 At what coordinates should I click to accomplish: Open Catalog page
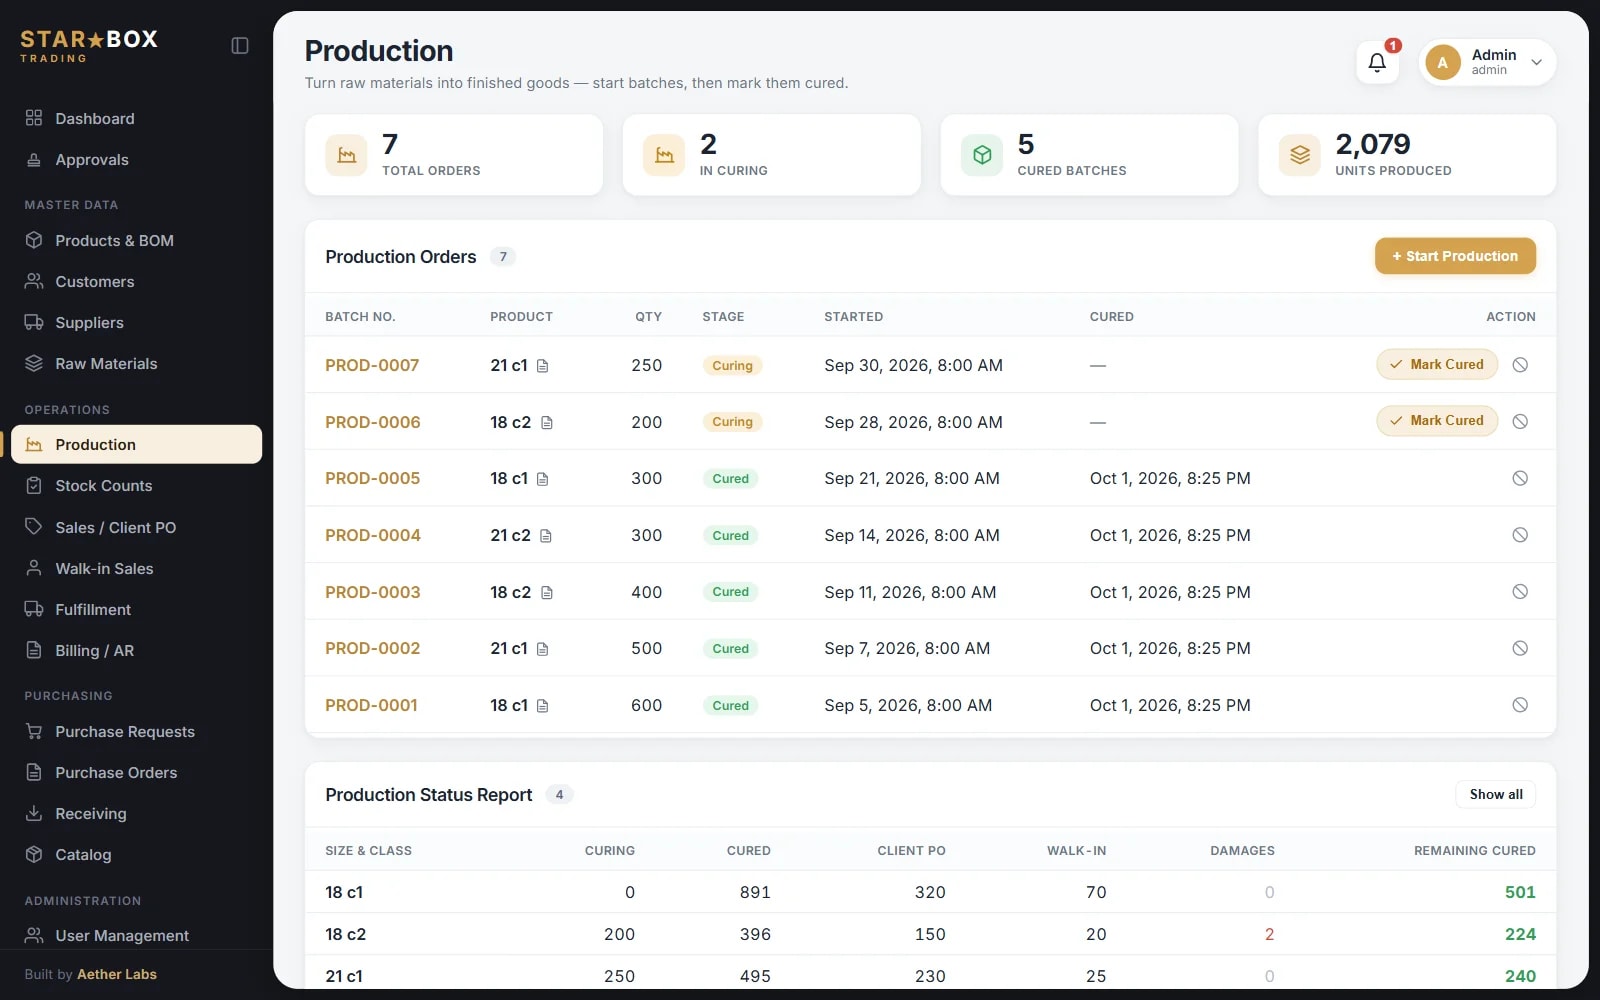[136, 854]
